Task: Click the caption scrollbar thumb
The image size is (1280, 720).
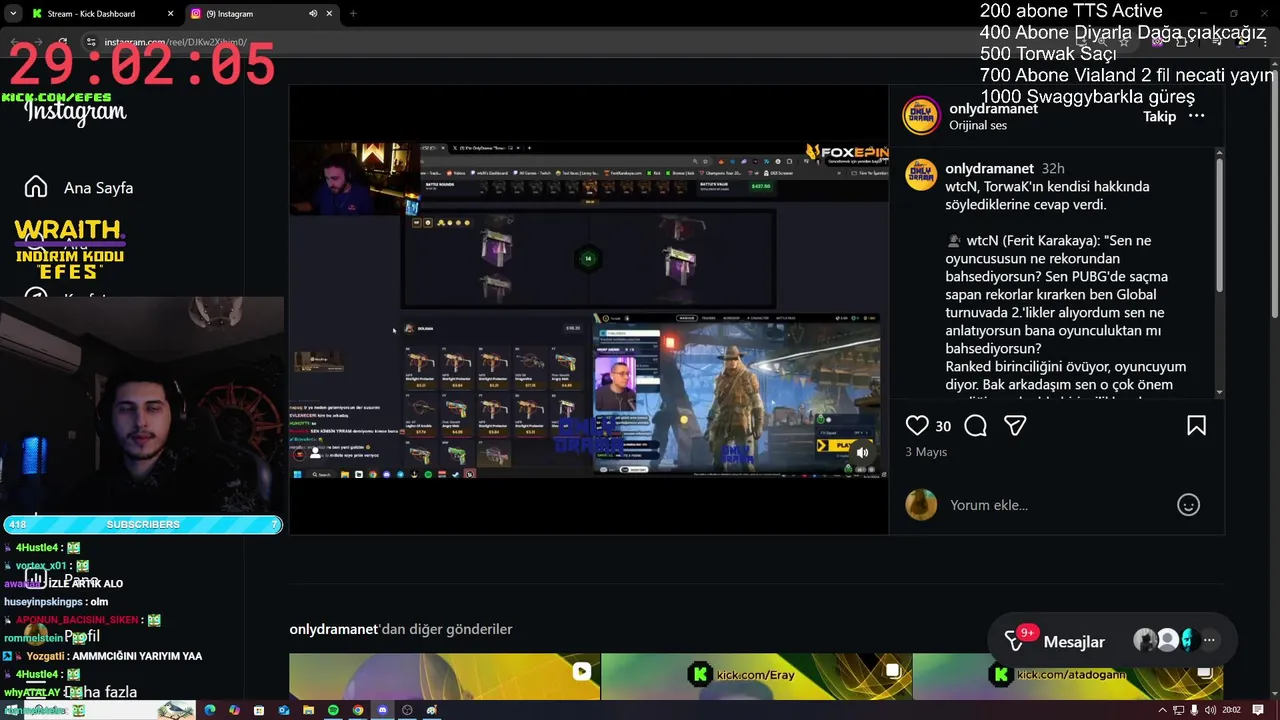Action: point(1219,226)
